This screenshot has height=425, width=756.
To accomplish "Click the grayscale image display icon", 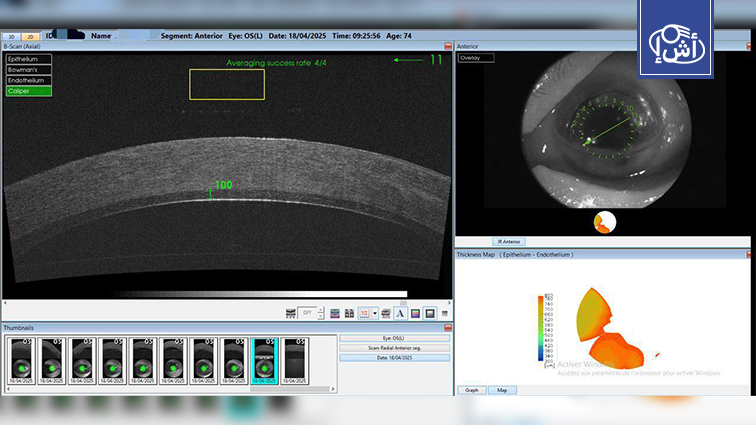I will click(x=430, y=313).
